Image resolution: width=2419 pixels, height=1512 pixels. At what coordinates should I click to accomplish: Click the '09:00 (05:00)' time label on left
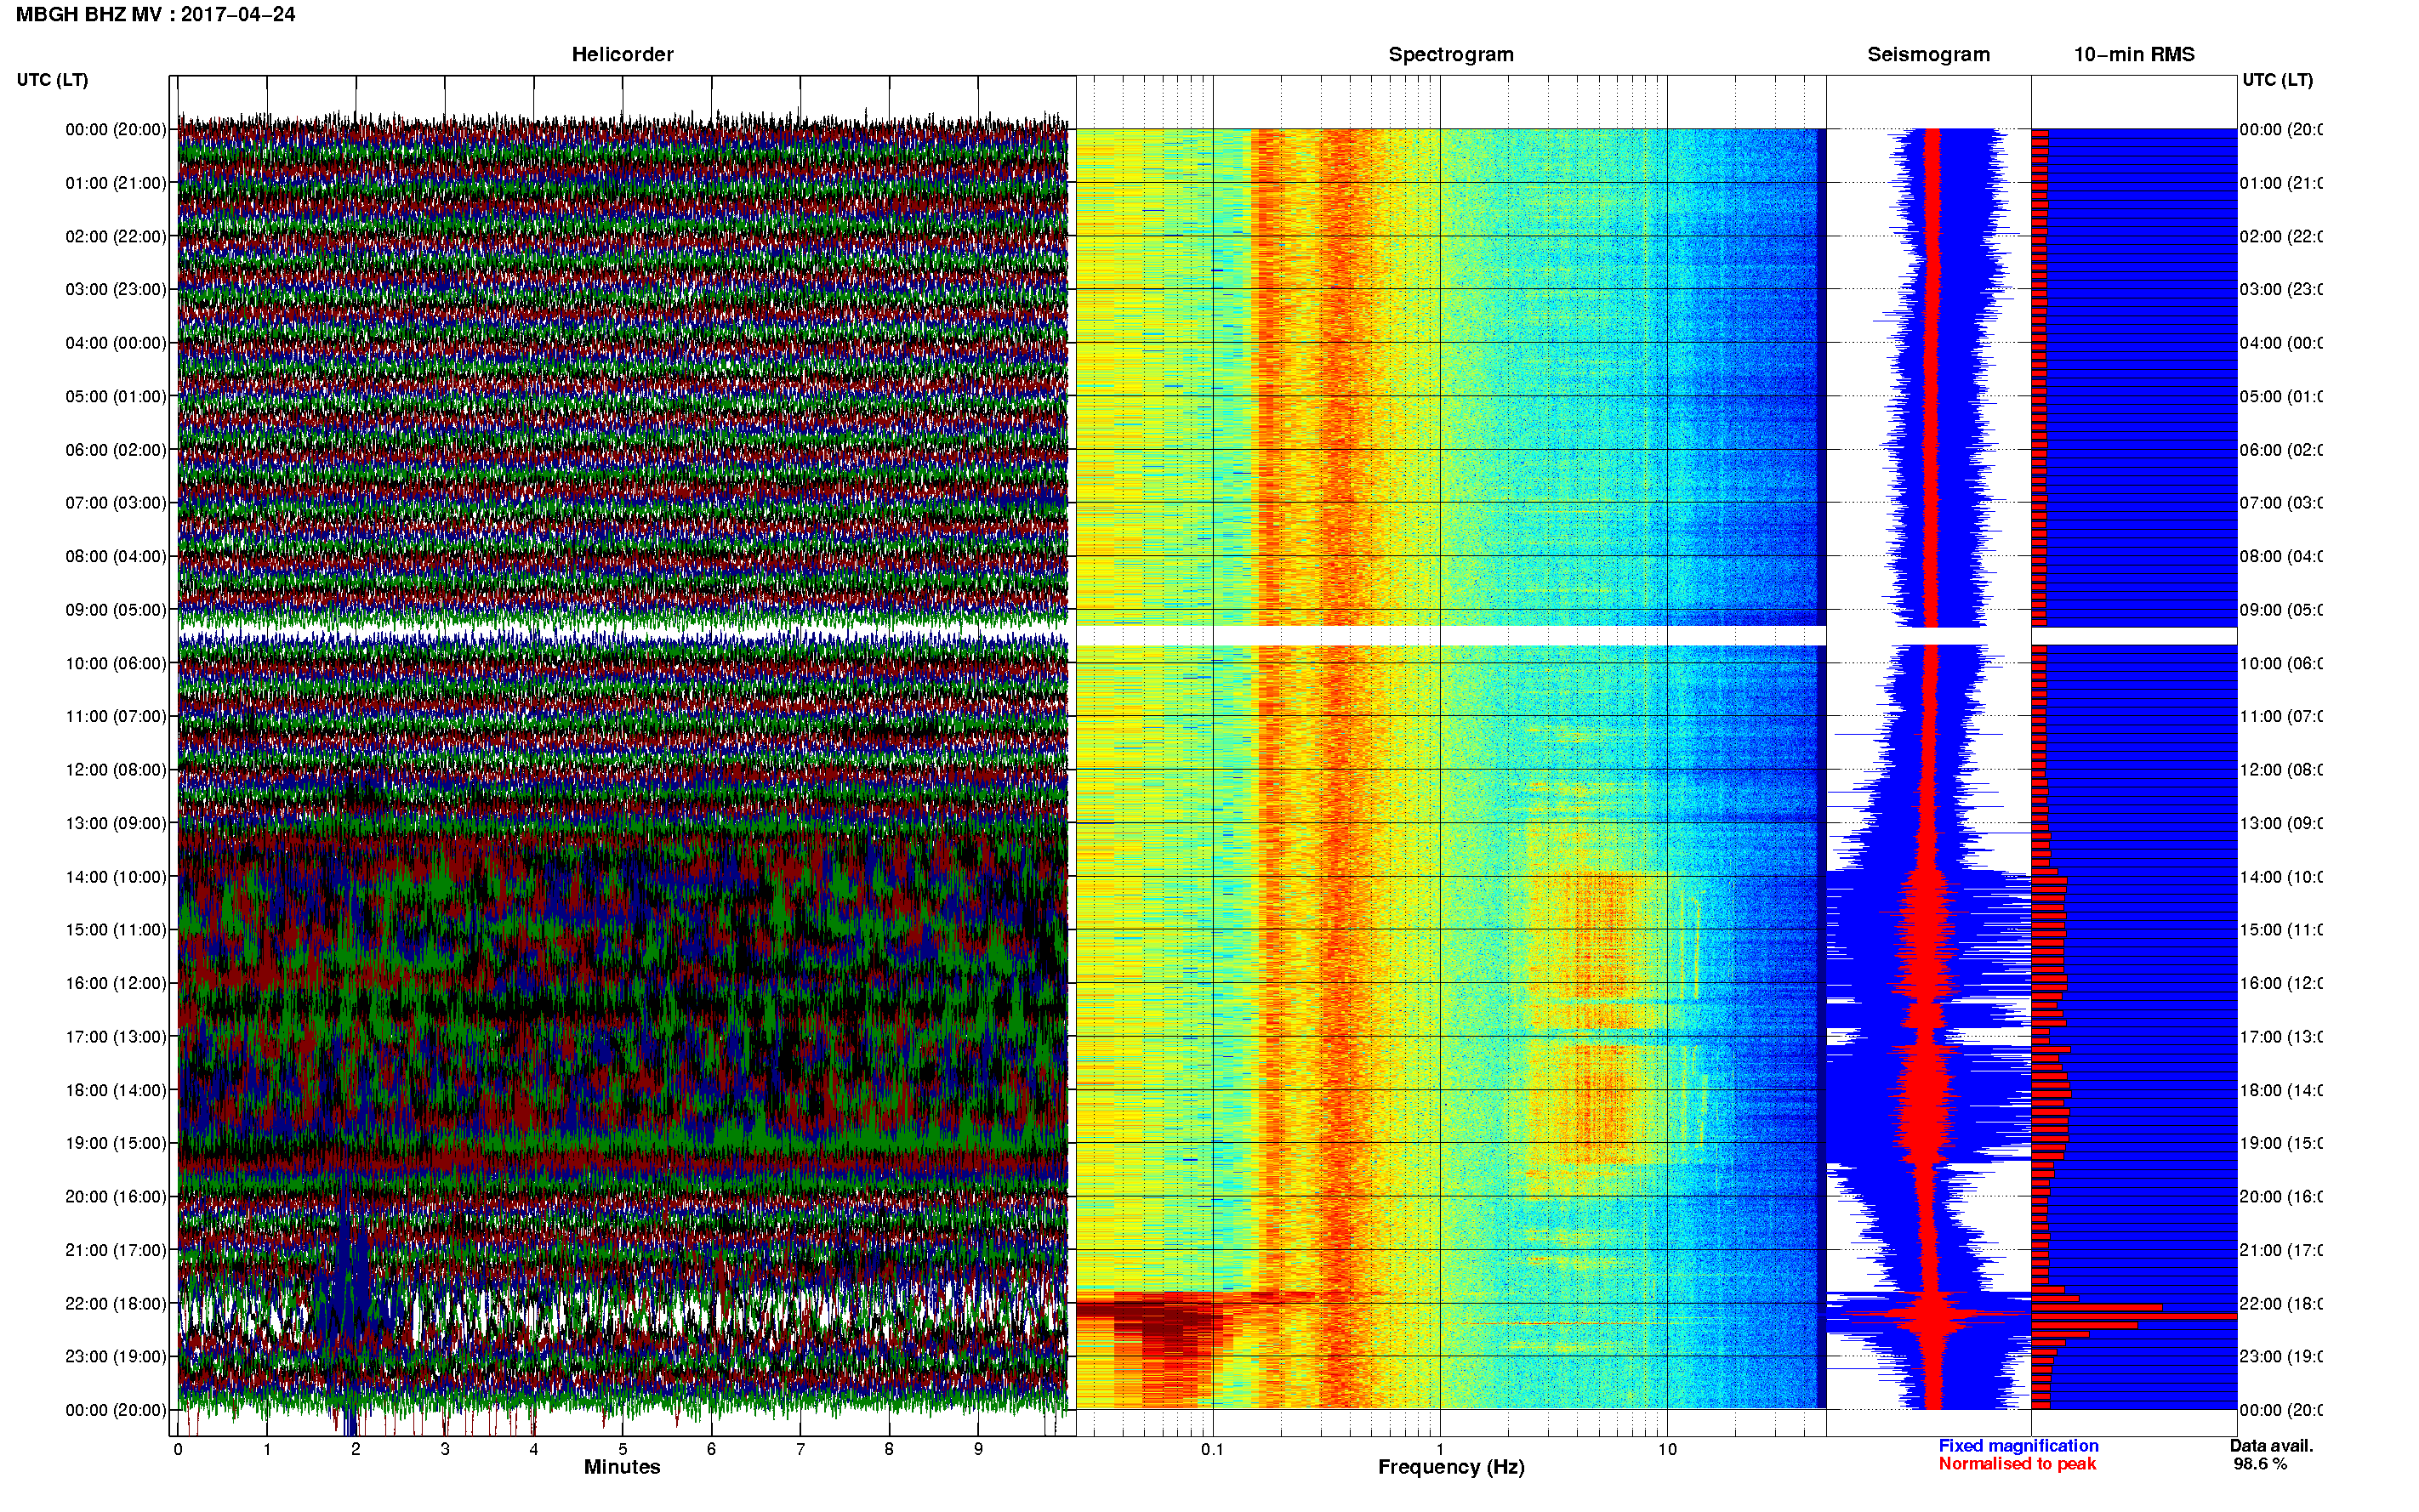116,610
